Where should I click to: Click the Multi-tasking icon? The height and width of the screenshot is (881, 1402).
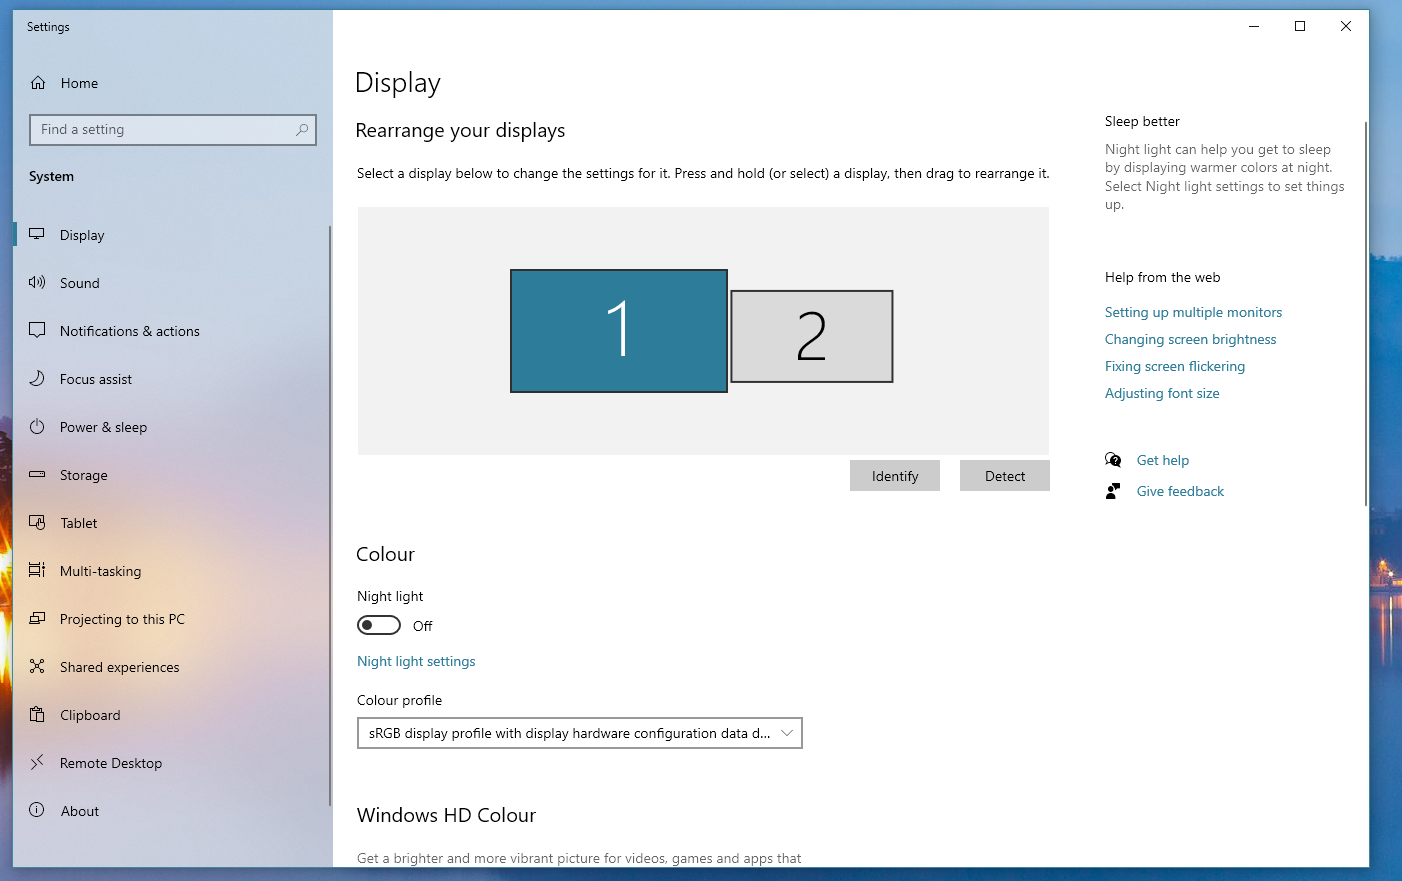37,570
